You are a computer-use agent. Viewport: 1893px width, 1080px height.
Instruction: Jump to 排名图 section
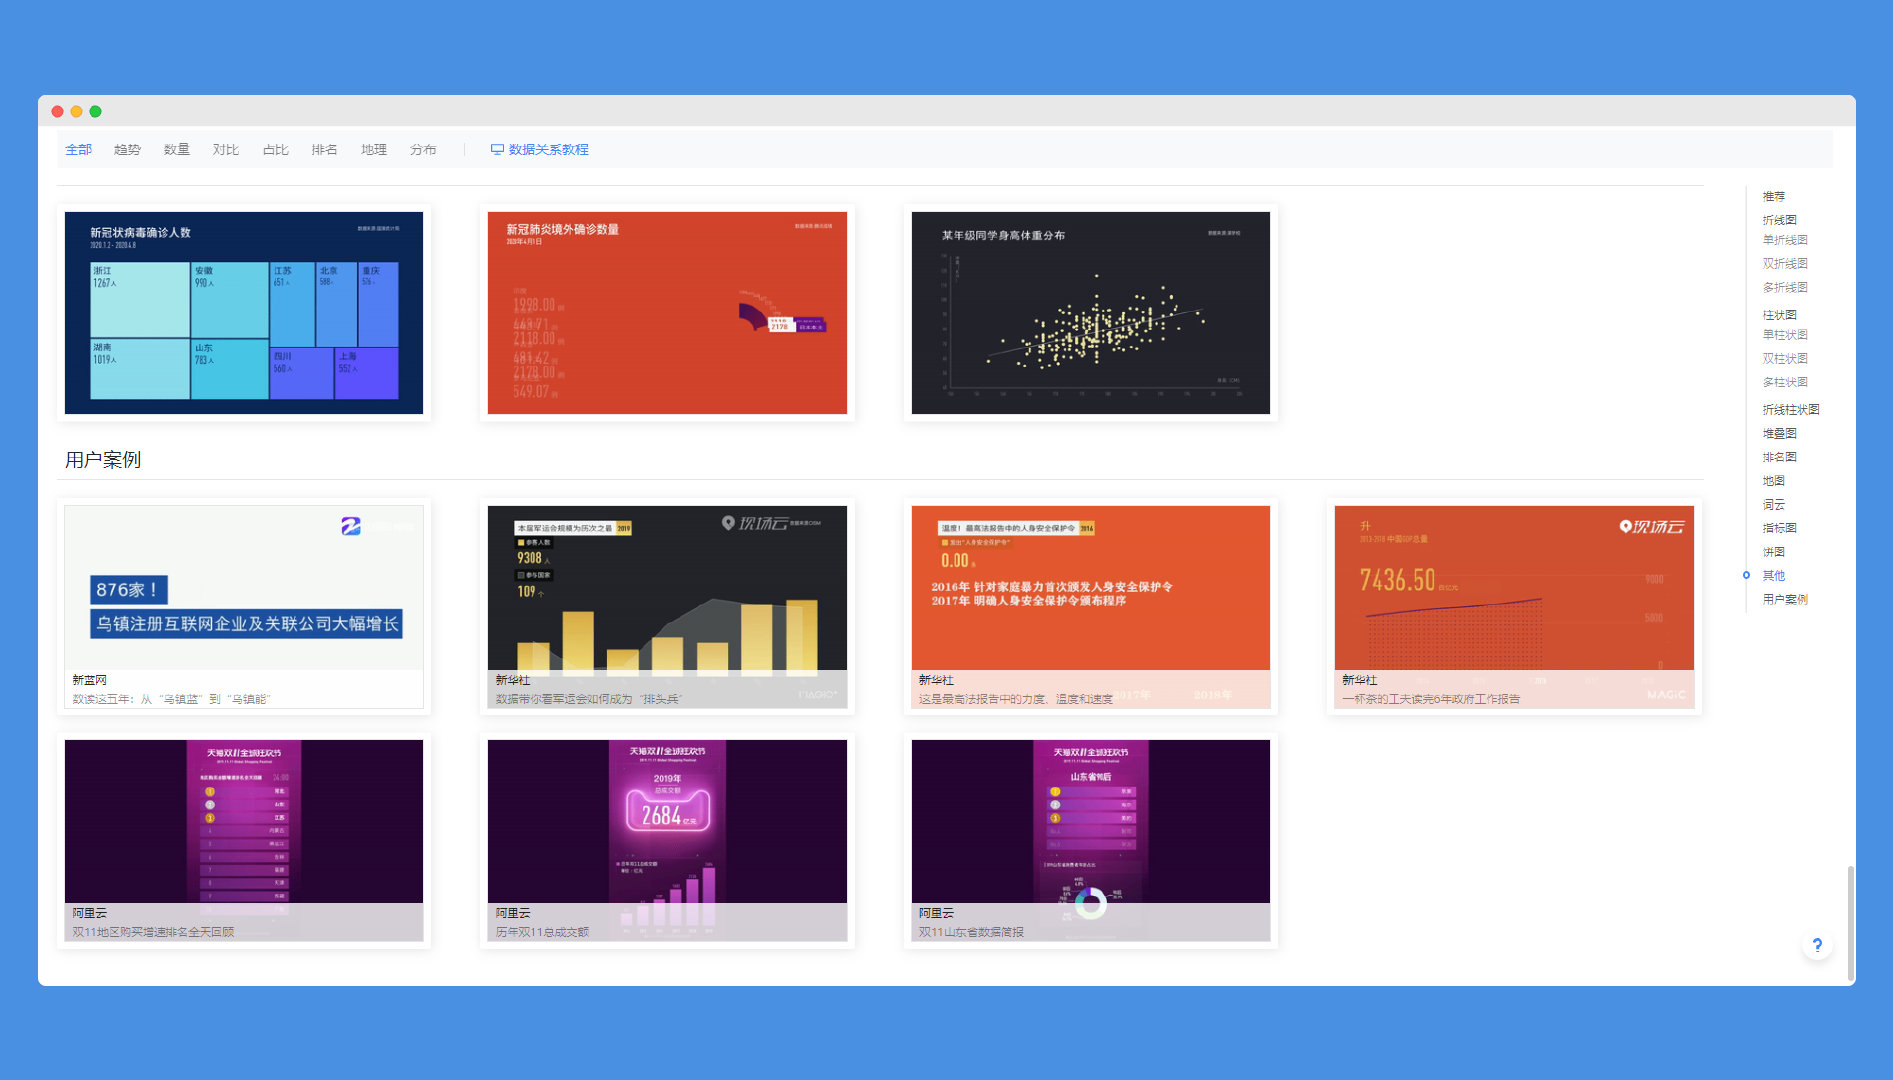(x=1779, y=457)
